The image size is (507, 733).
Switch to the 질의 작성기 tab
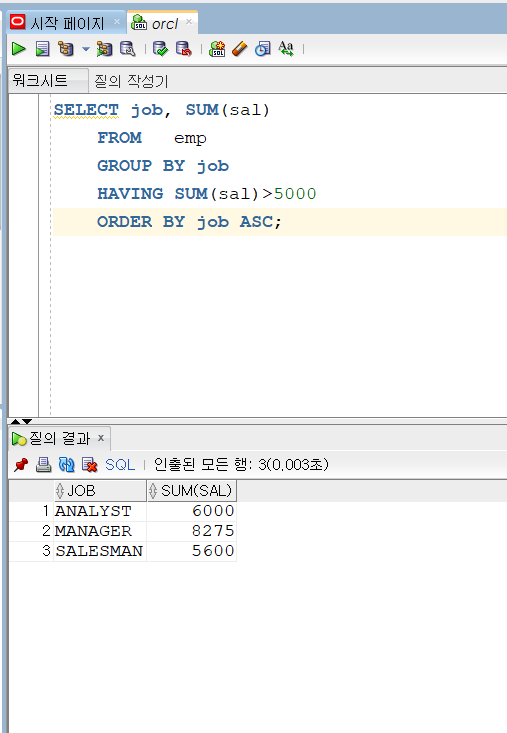click(131, 81)
